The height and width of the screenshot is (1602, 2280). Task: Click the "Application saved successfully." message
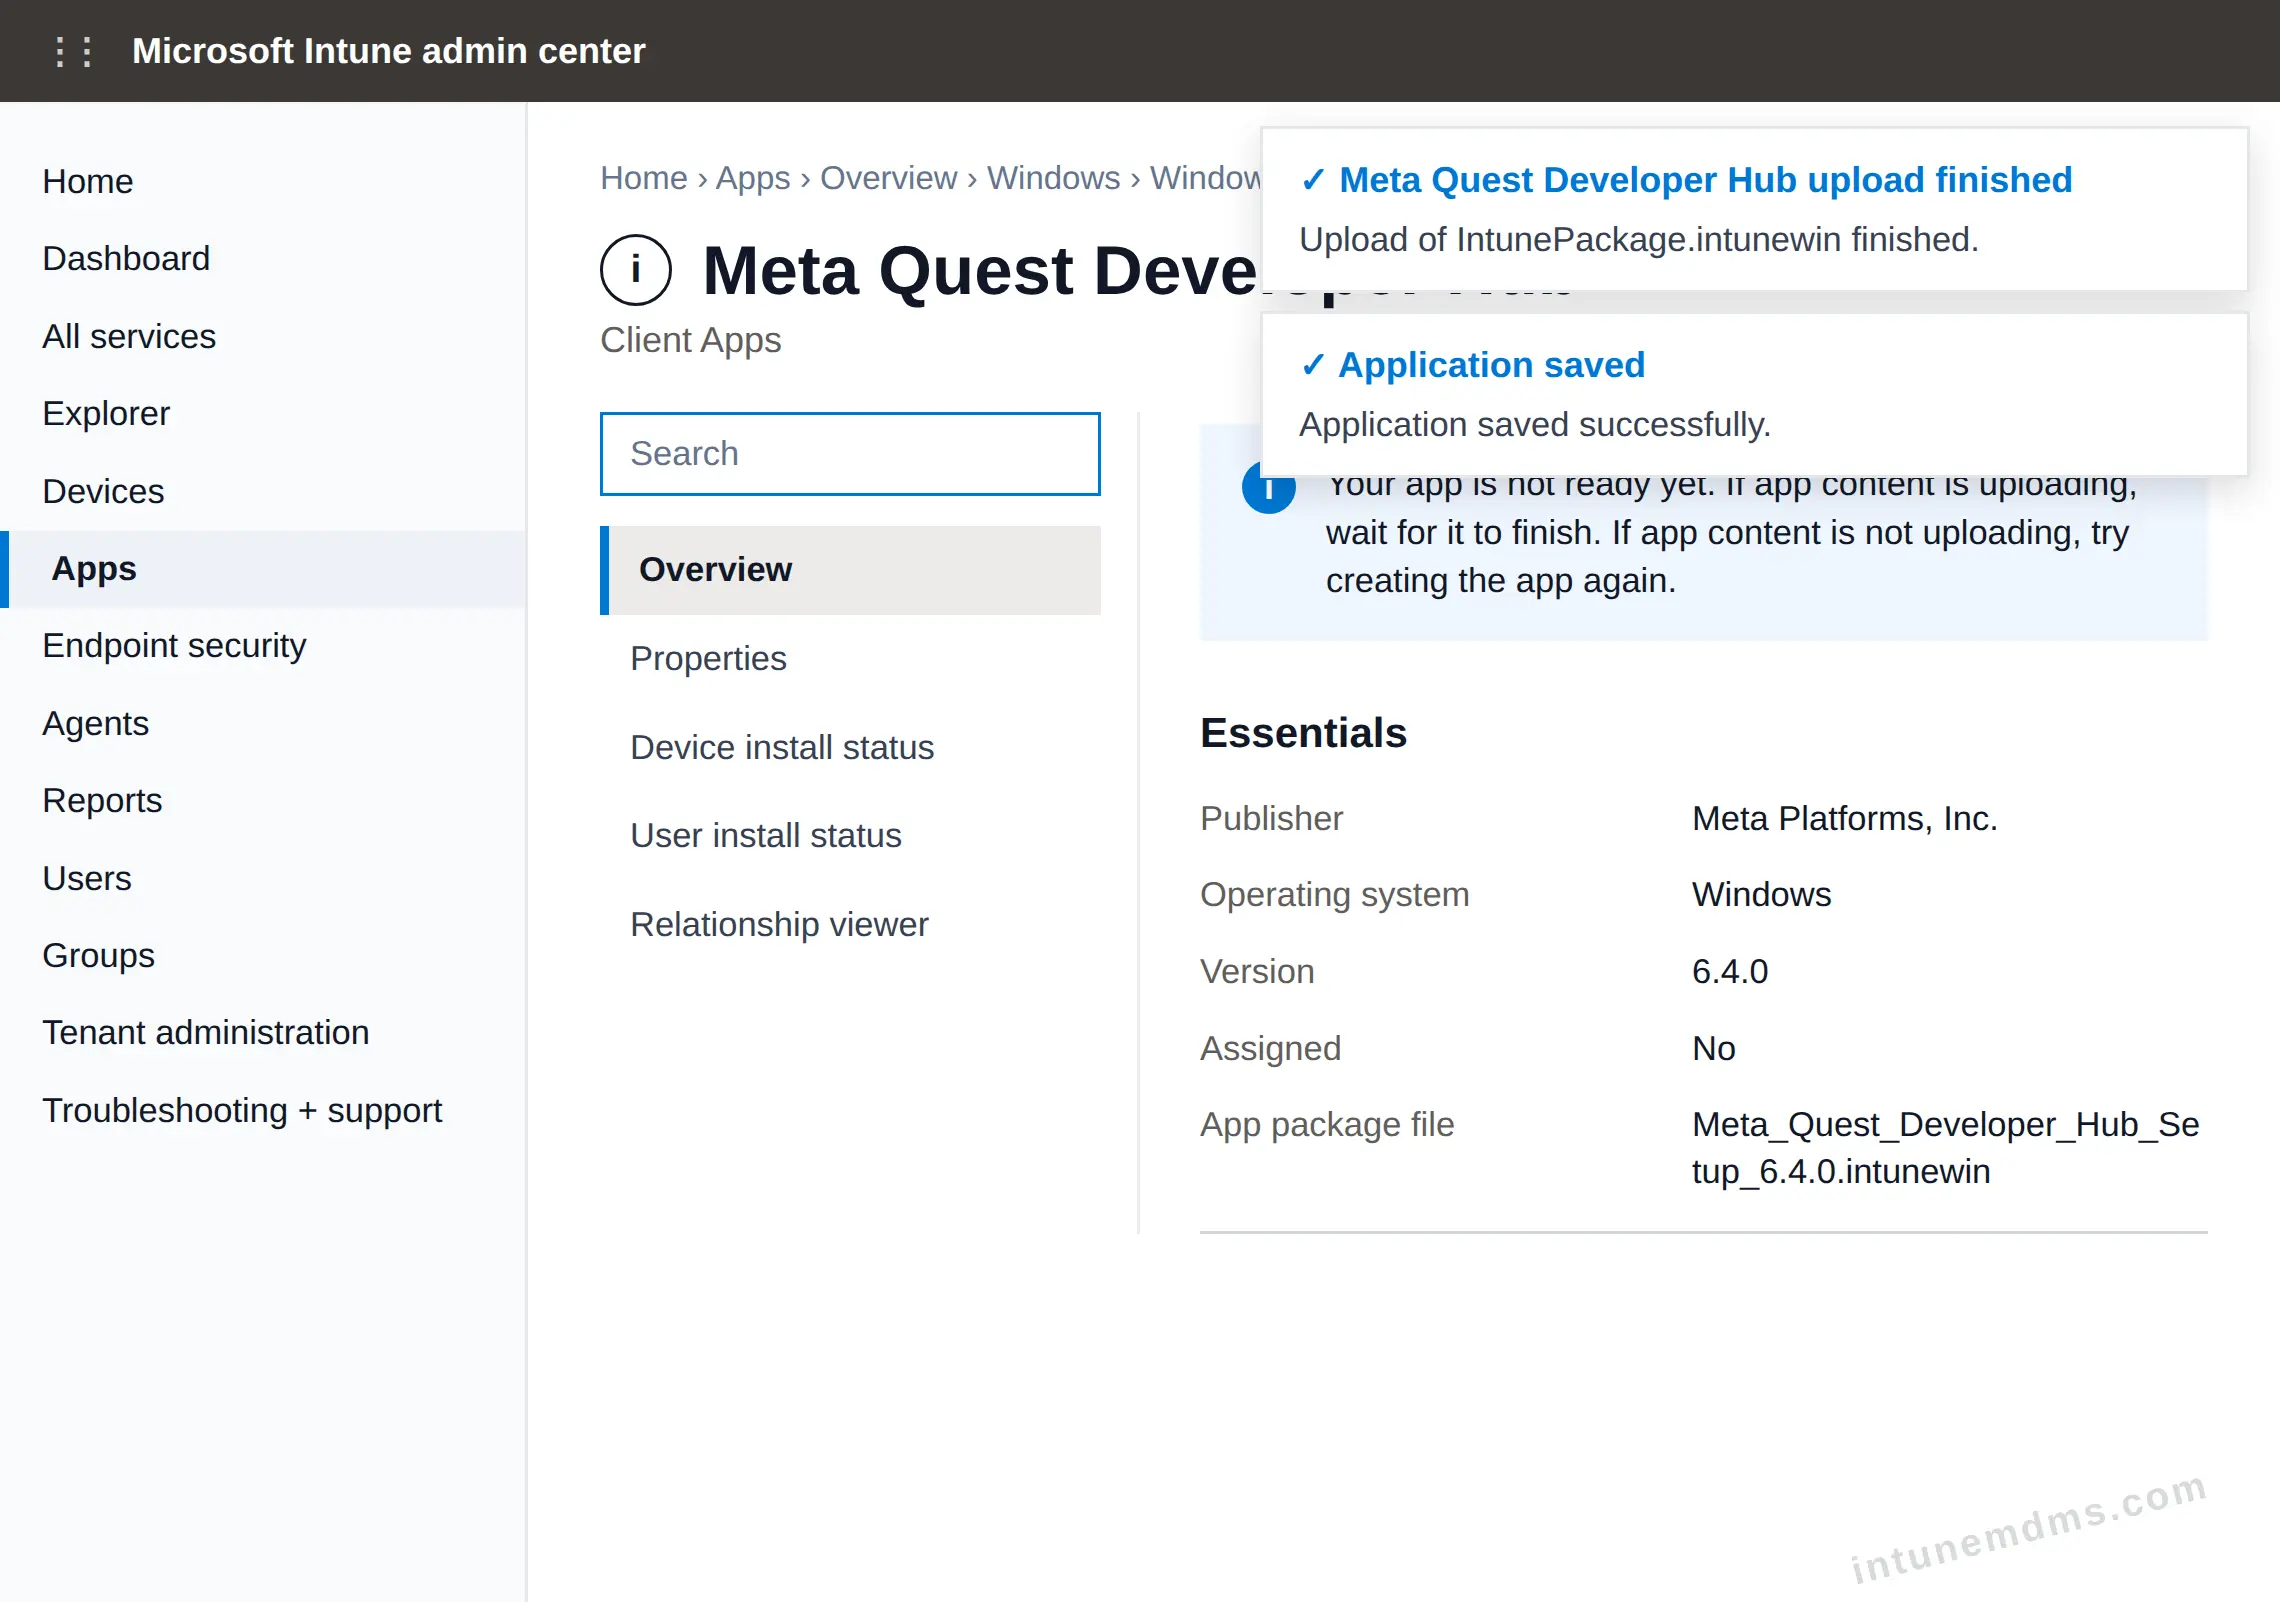tap(1535, 425)
